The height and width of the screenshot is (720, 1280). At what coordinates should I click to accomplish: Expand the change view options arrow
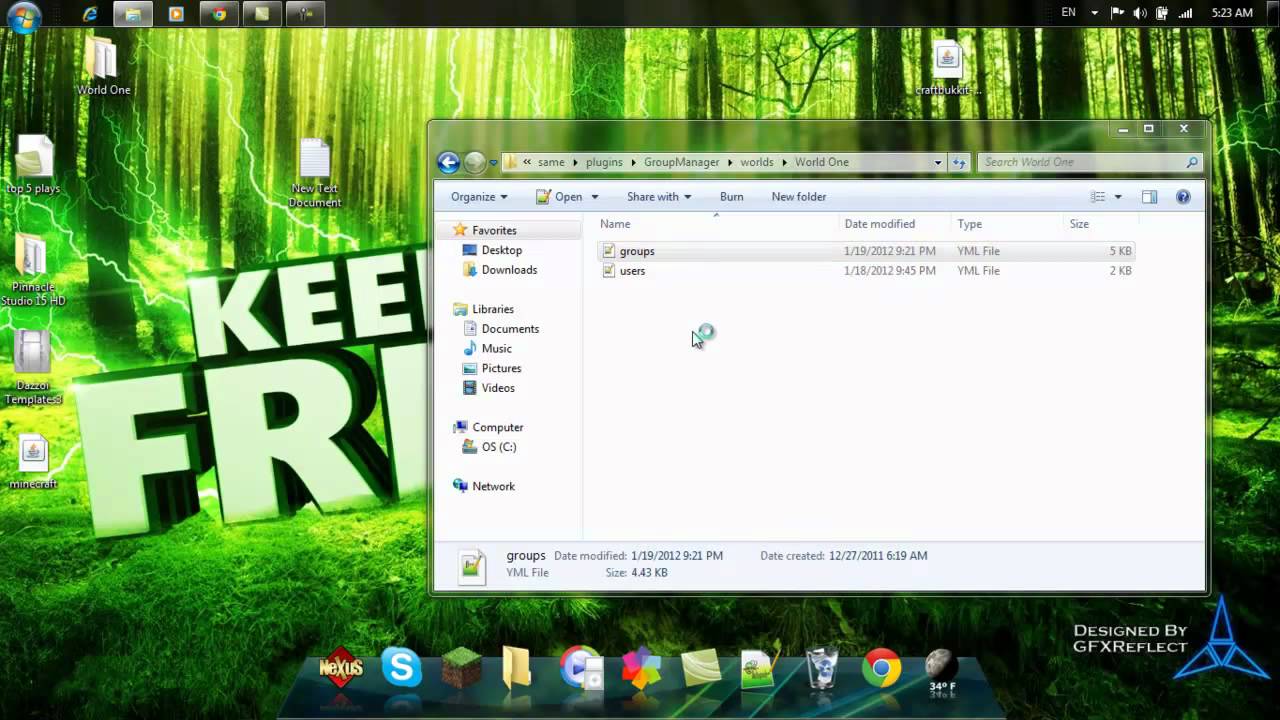click(x=1118, y=197)
